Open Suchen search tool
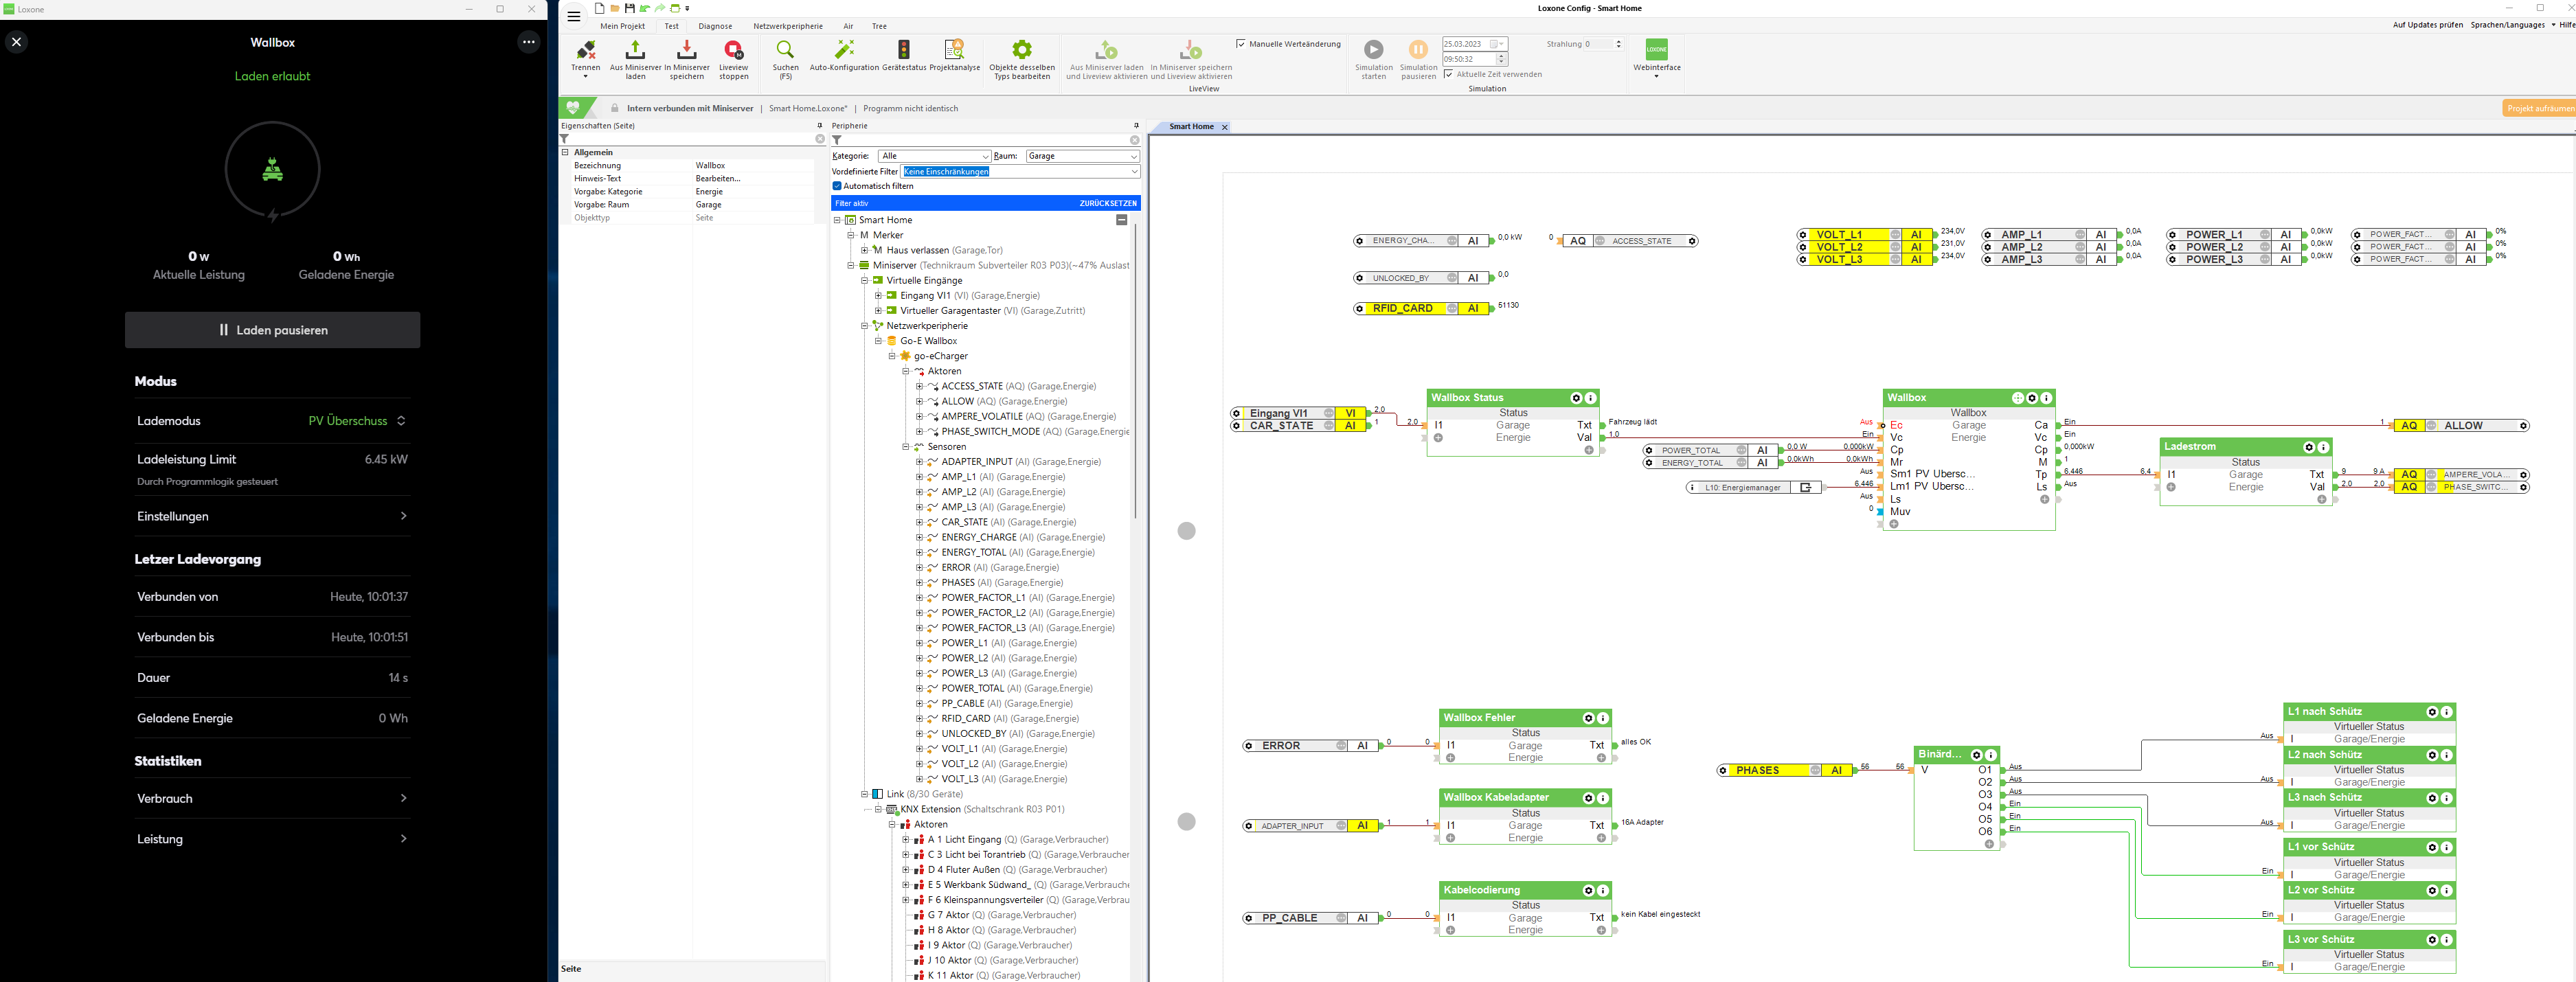2576x982 pixels. tap(785, 50)
